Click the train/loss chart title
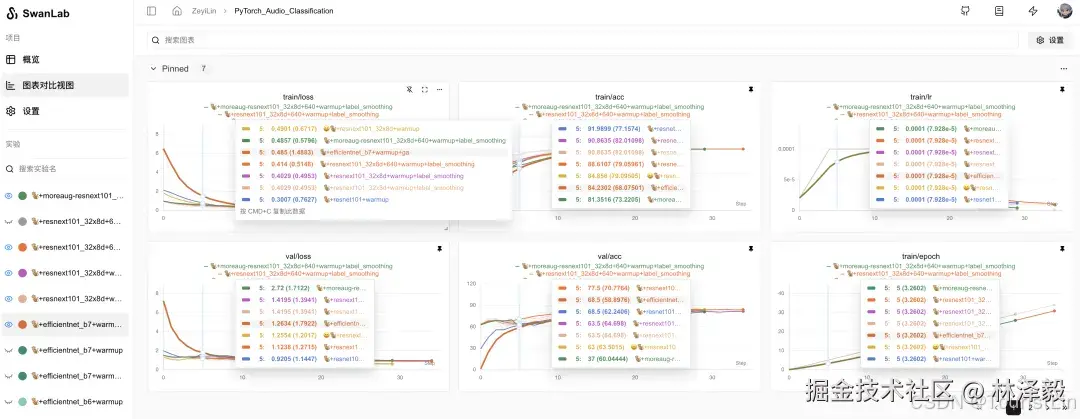Screen dimensions: 1080x419 coord(298,97)
